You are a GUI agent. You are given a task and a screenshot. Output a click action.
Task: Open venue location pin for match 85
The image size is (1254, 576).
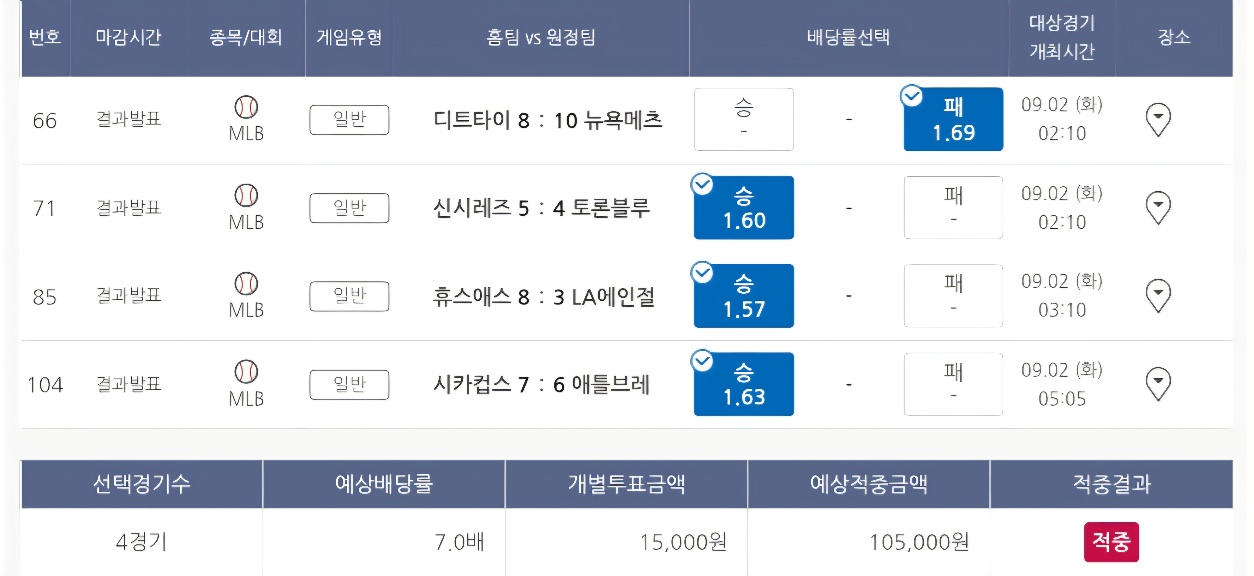pyautogui.click(x=1158, y=296)
